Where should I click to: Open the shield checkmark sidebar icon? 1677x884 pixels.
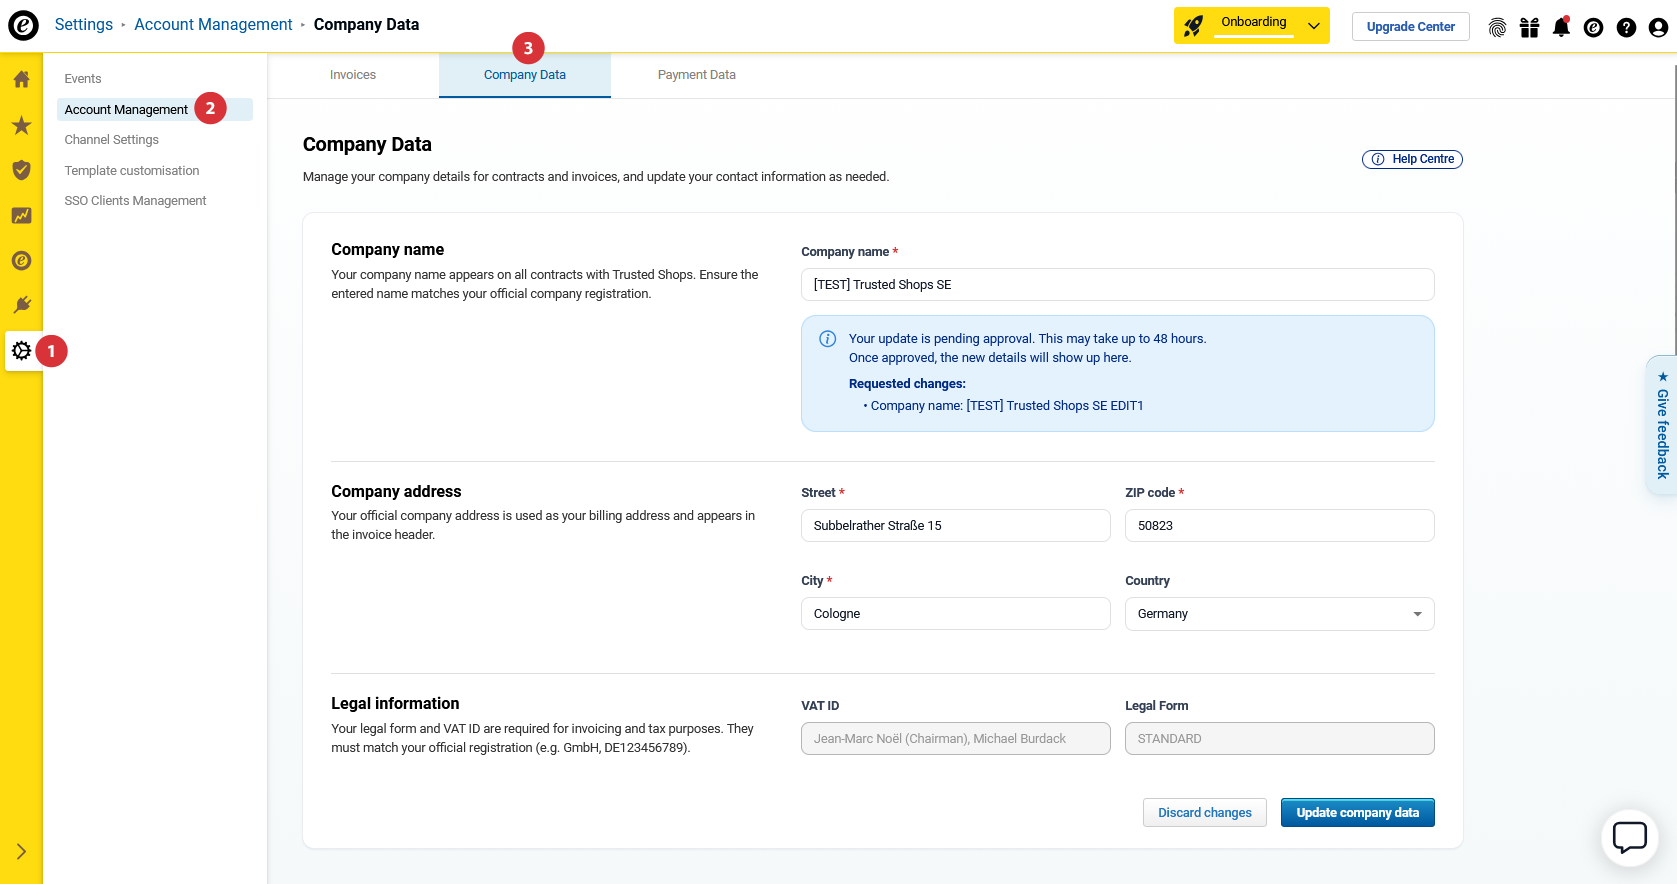(21, 170)
